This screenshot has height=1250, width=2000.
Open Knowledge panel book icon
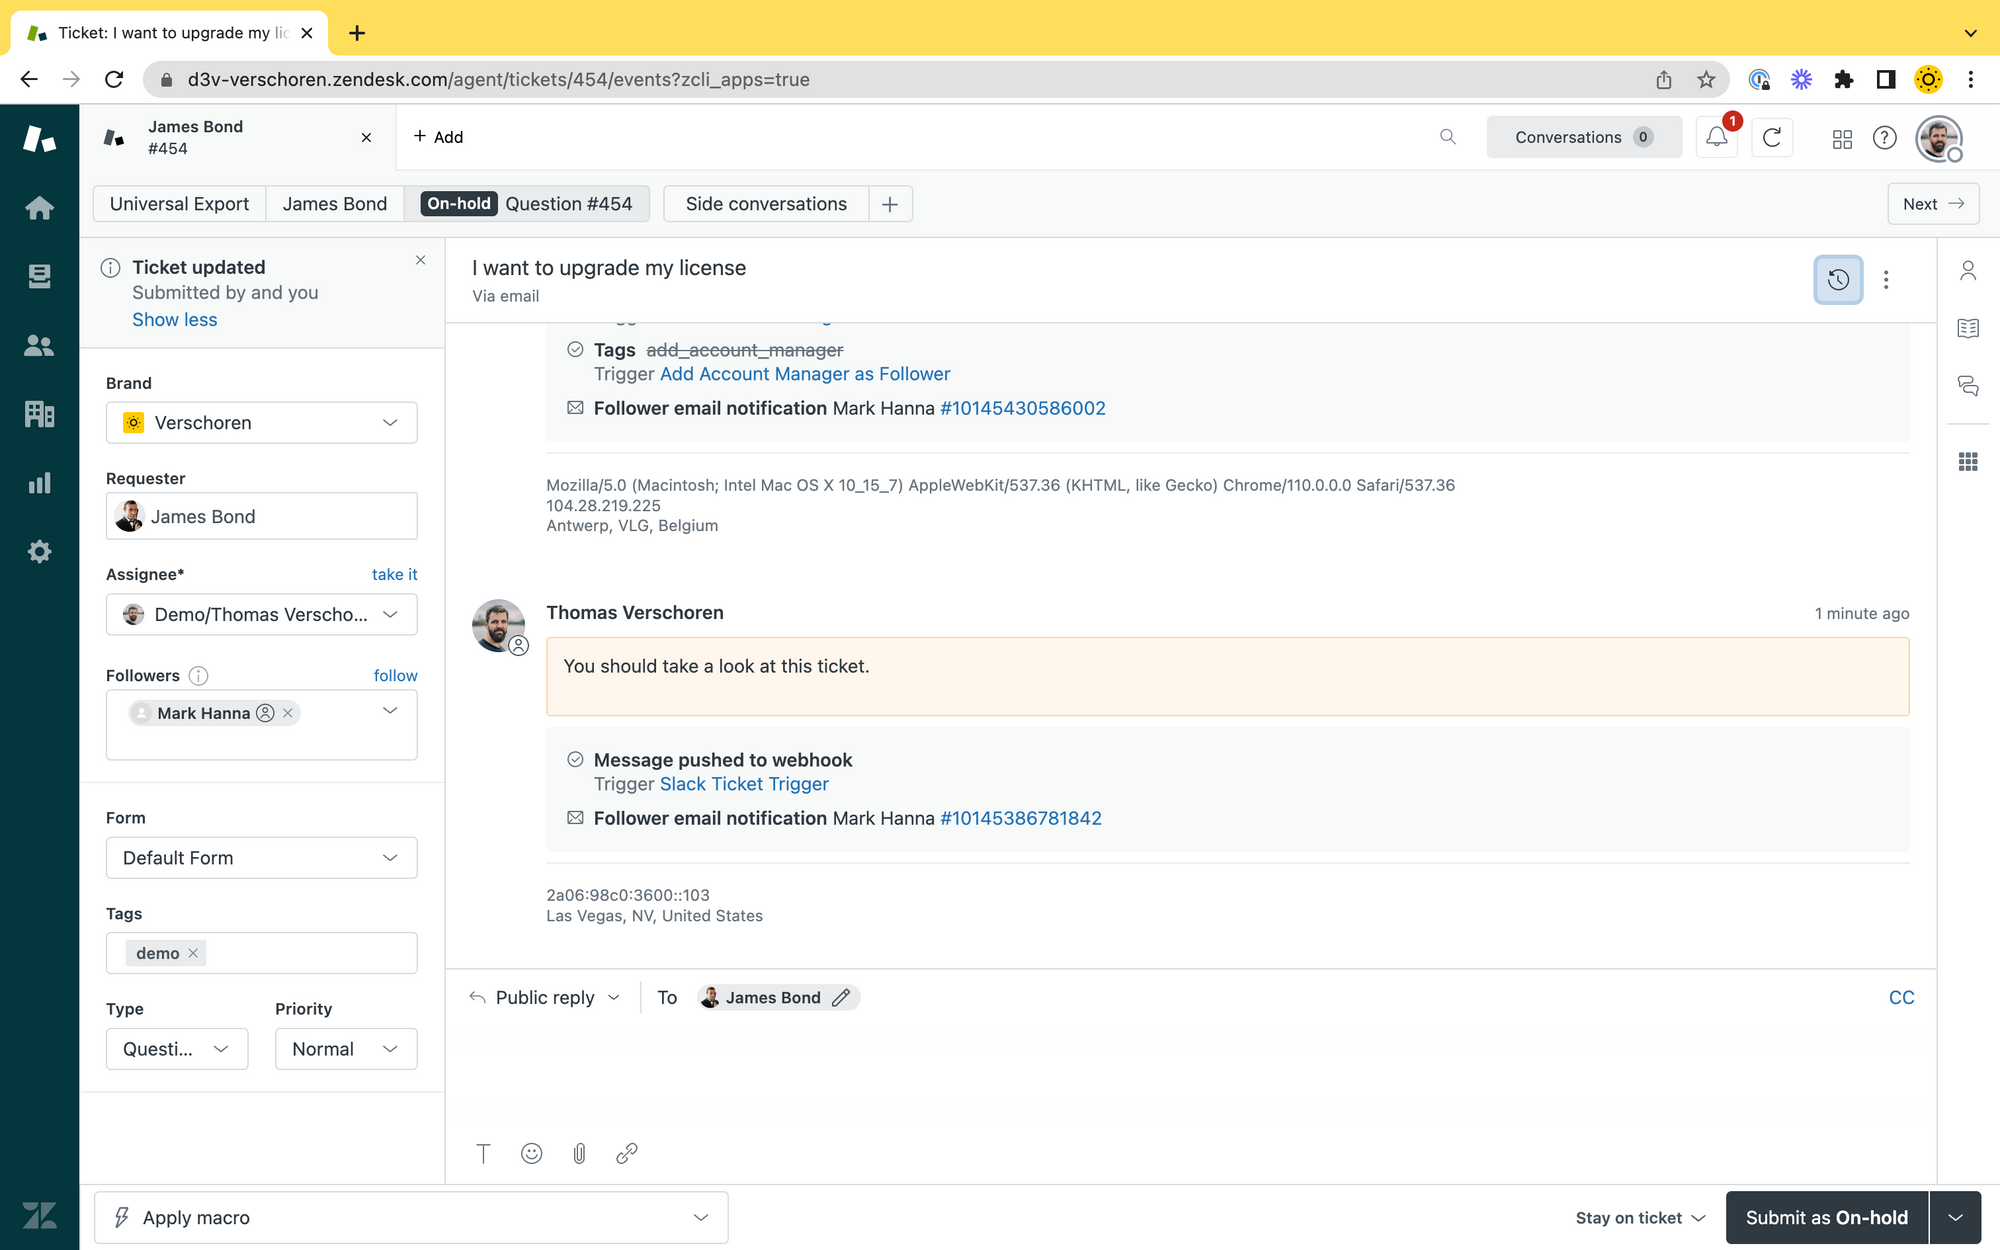tap(1968, 328)
